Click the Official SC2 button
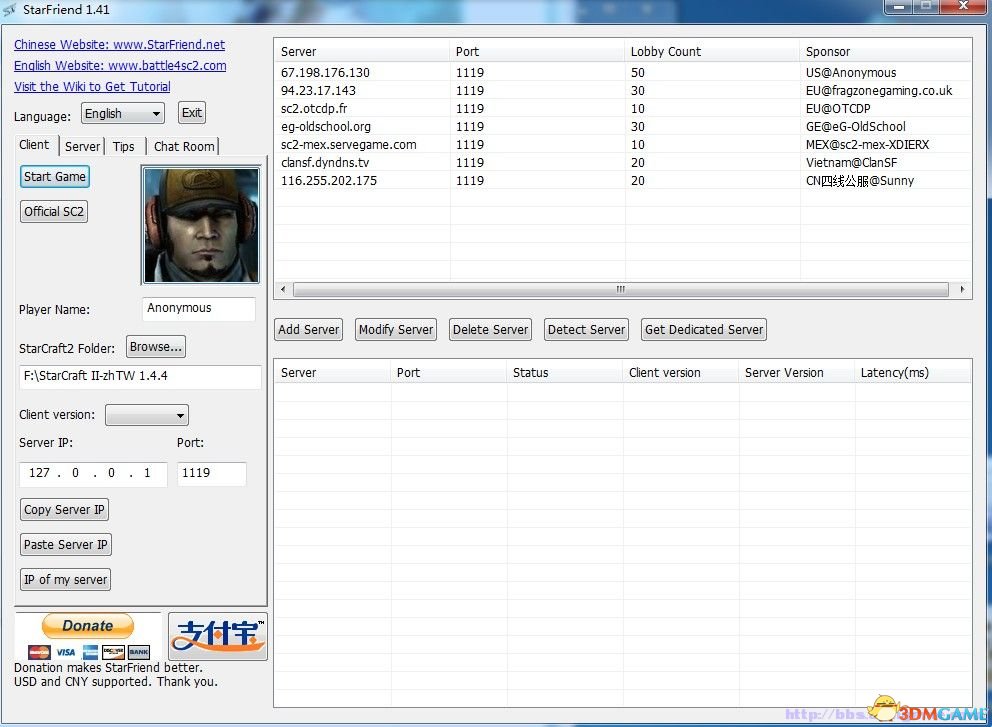The height and width of the screenshot is (727, 992). click(54, 211)
